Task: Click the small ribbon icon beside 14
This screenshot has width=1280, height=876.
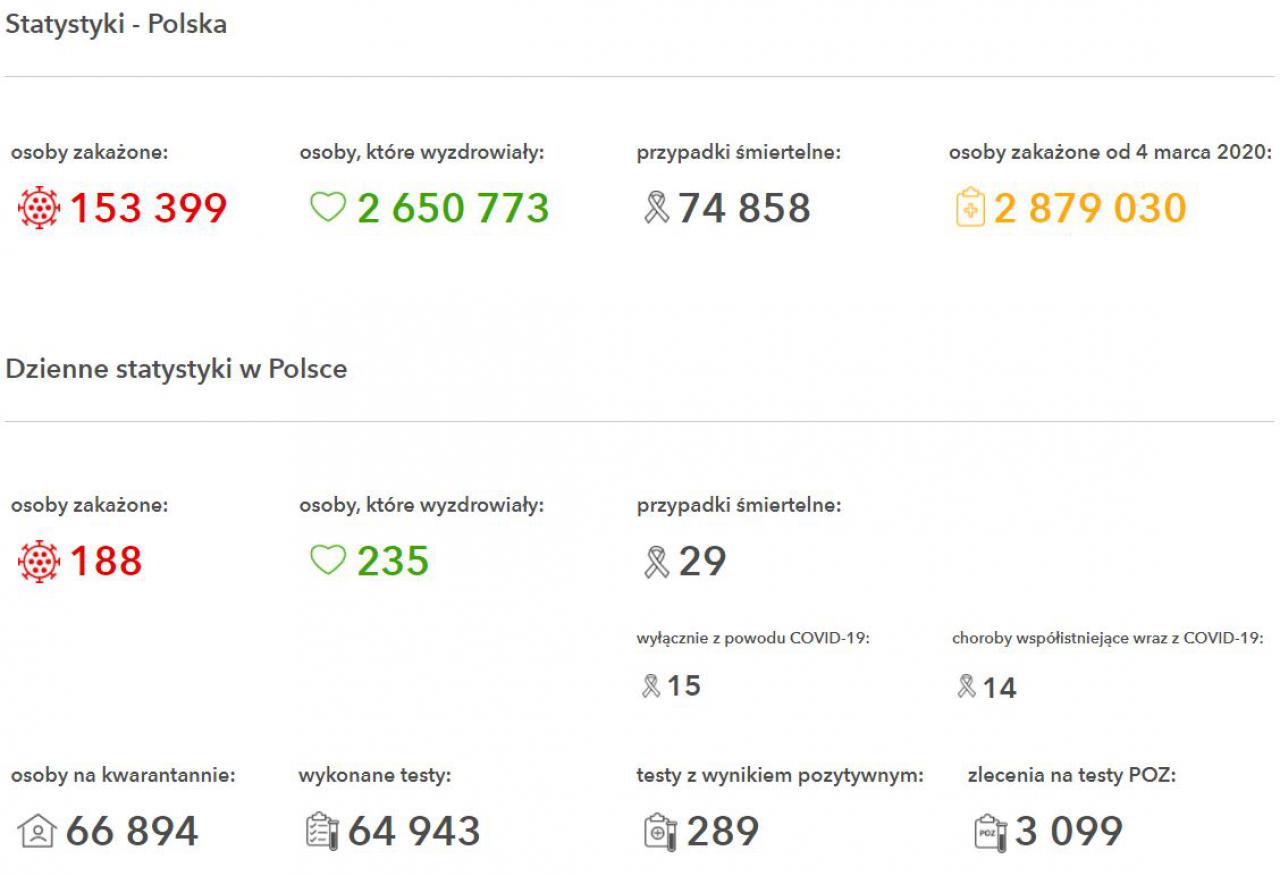Action: [966, 687]
